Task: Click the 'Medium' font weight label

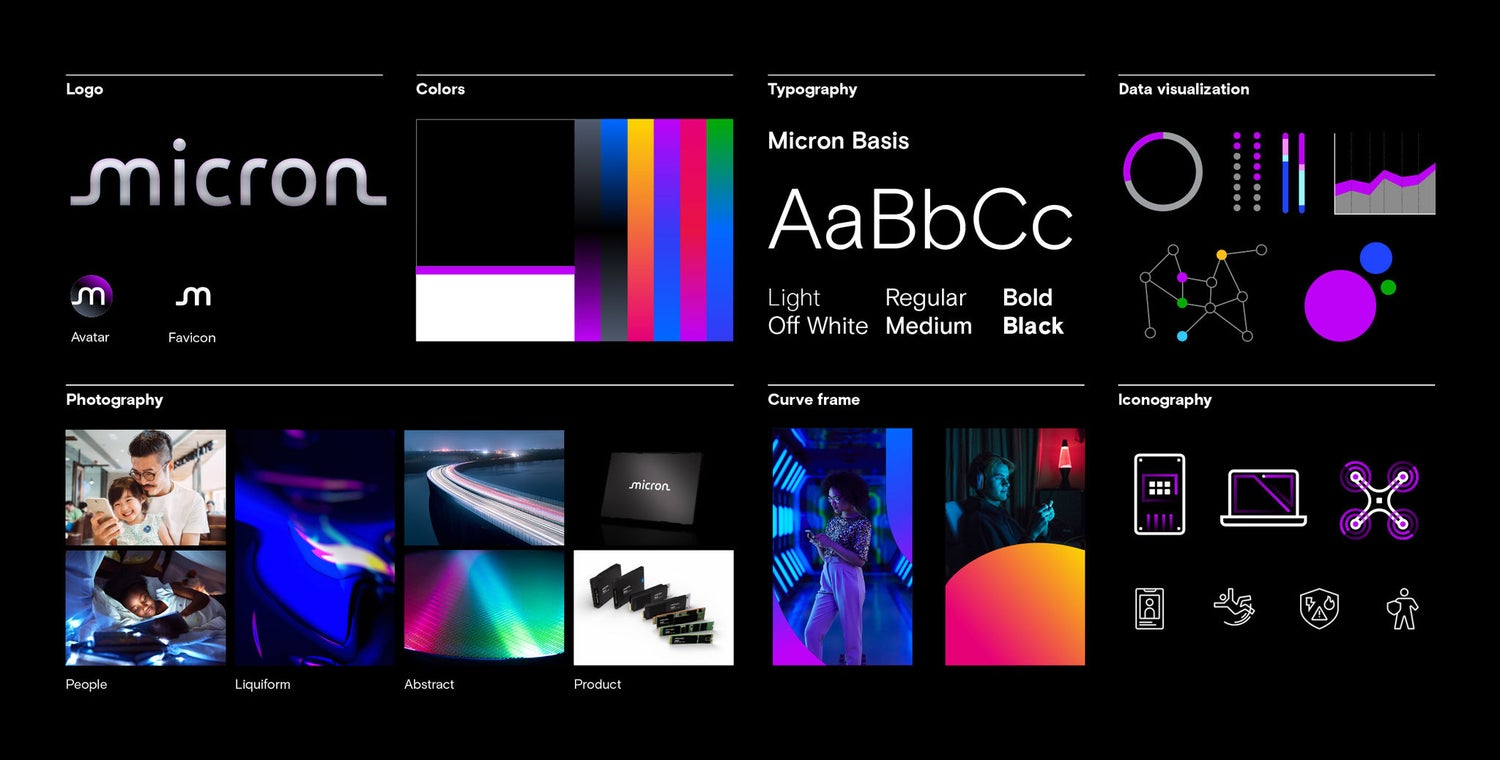Action: [x=929, y=326]
